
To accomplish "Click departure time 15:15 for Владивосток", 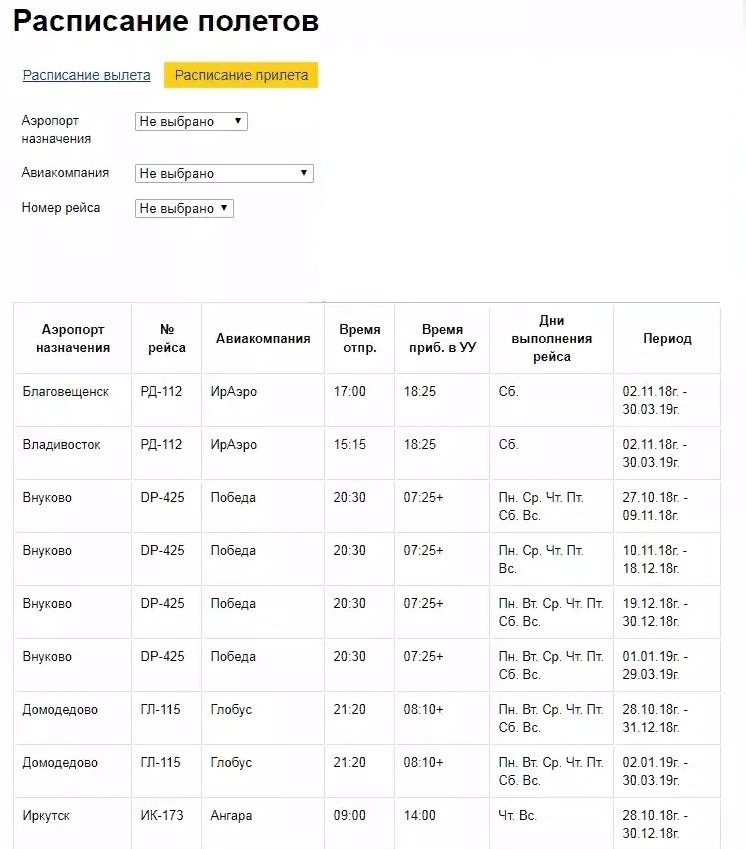I will pos(350,445).
